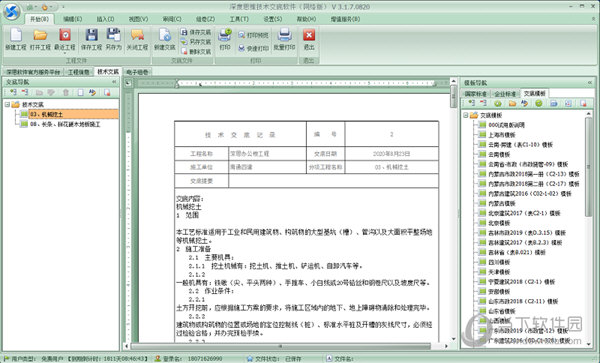Click the rename (Ab) icon in template toolbar
Screen dimensions: 600x363
tap(524, 103)
